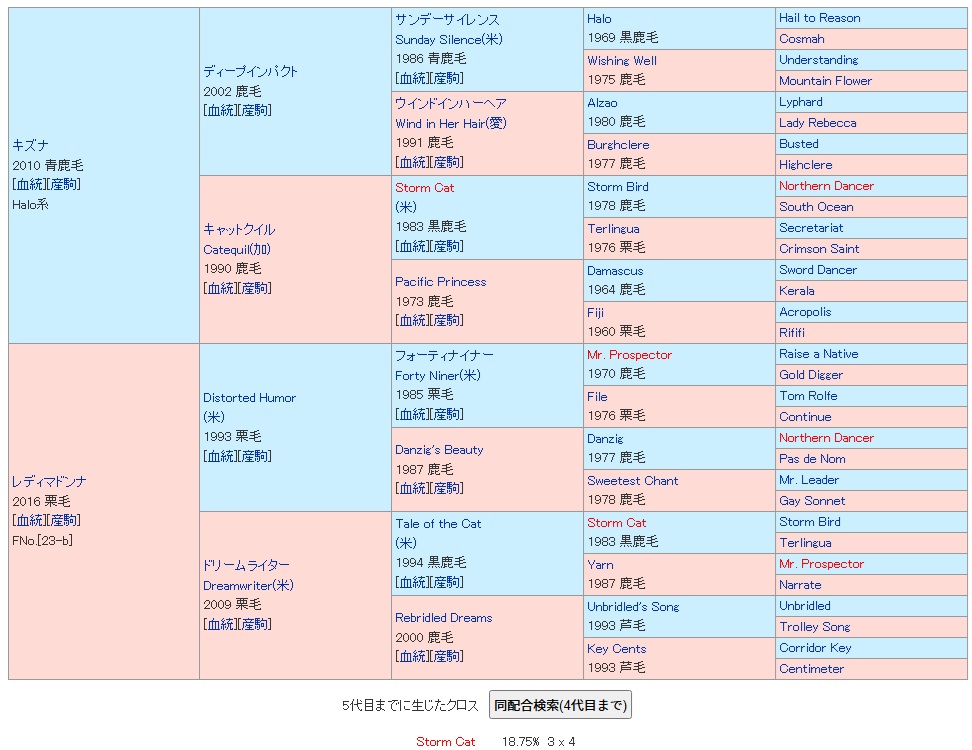
Task: Open the Rififi link
Action: 792,333
